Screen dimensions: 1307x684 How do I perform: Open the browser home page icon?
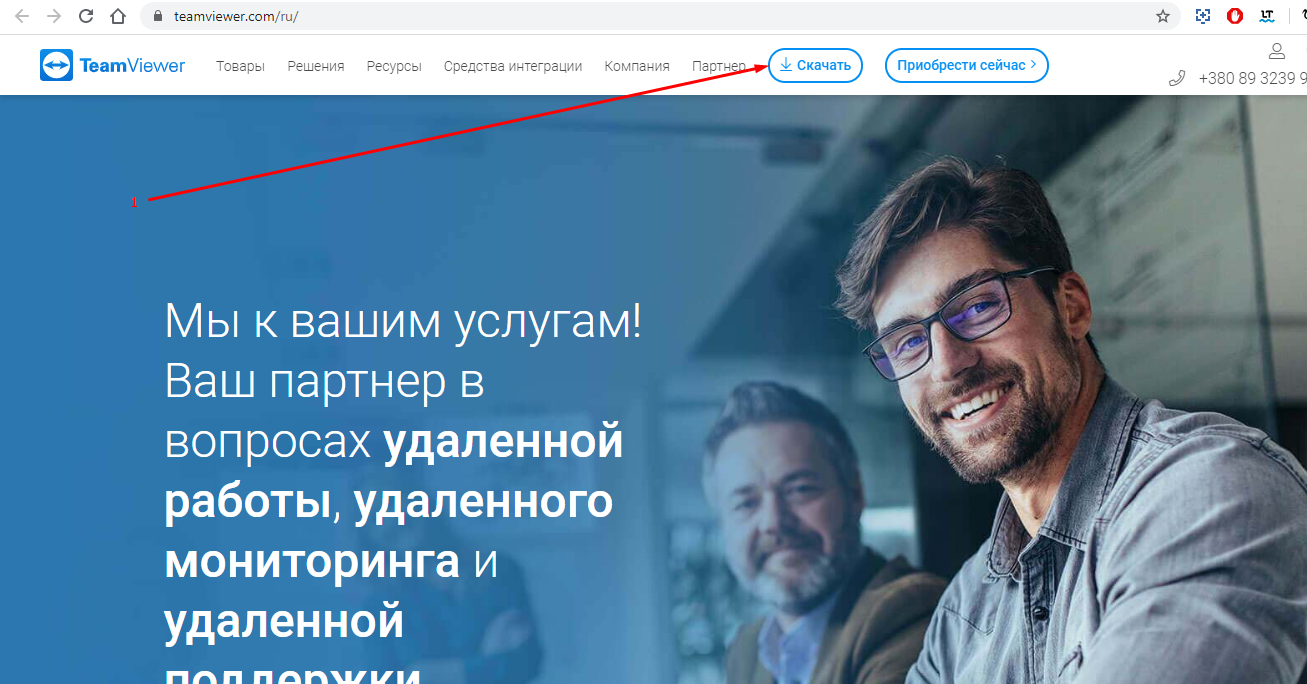118,16
